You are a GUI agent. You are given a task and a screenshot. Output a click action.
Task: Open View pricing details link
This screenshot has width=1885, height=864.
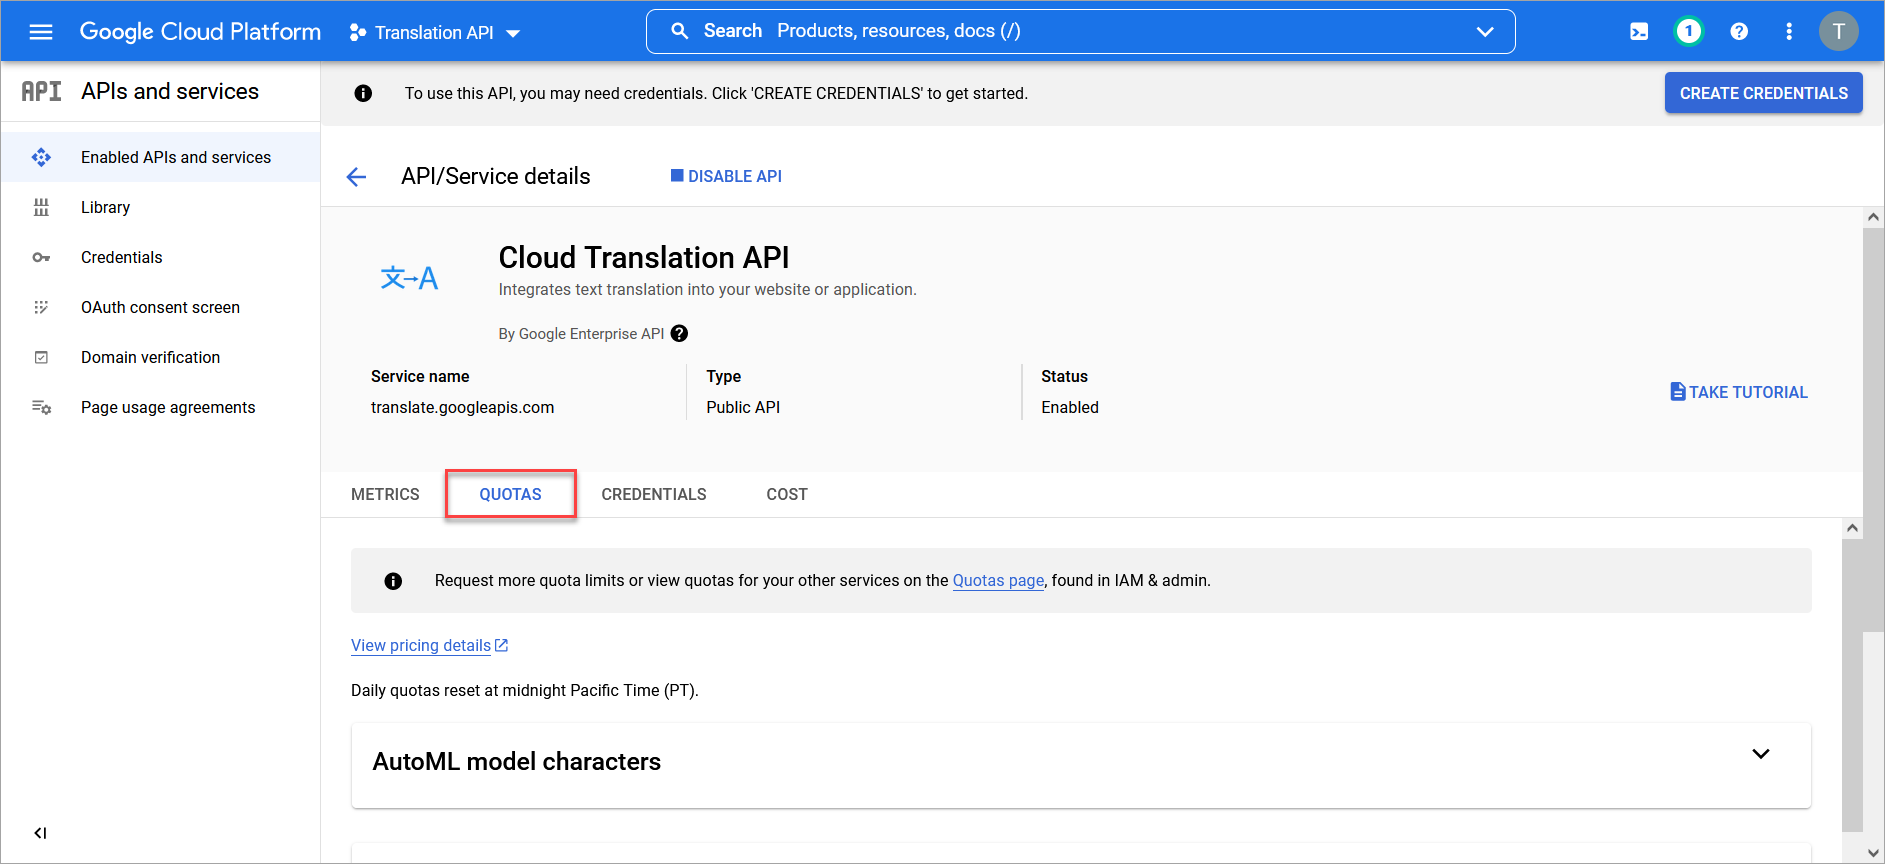(x=430, y=645)
